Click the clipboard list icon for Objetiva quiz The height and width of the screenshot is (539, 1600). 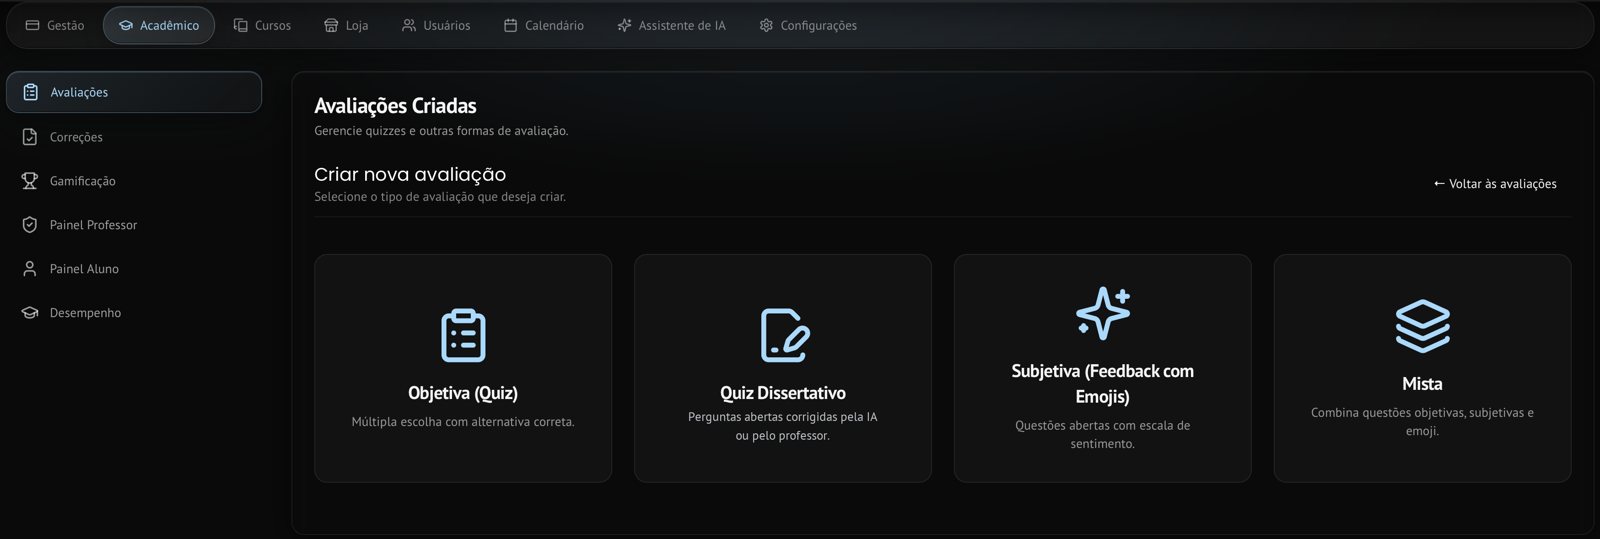pos(463,335)
